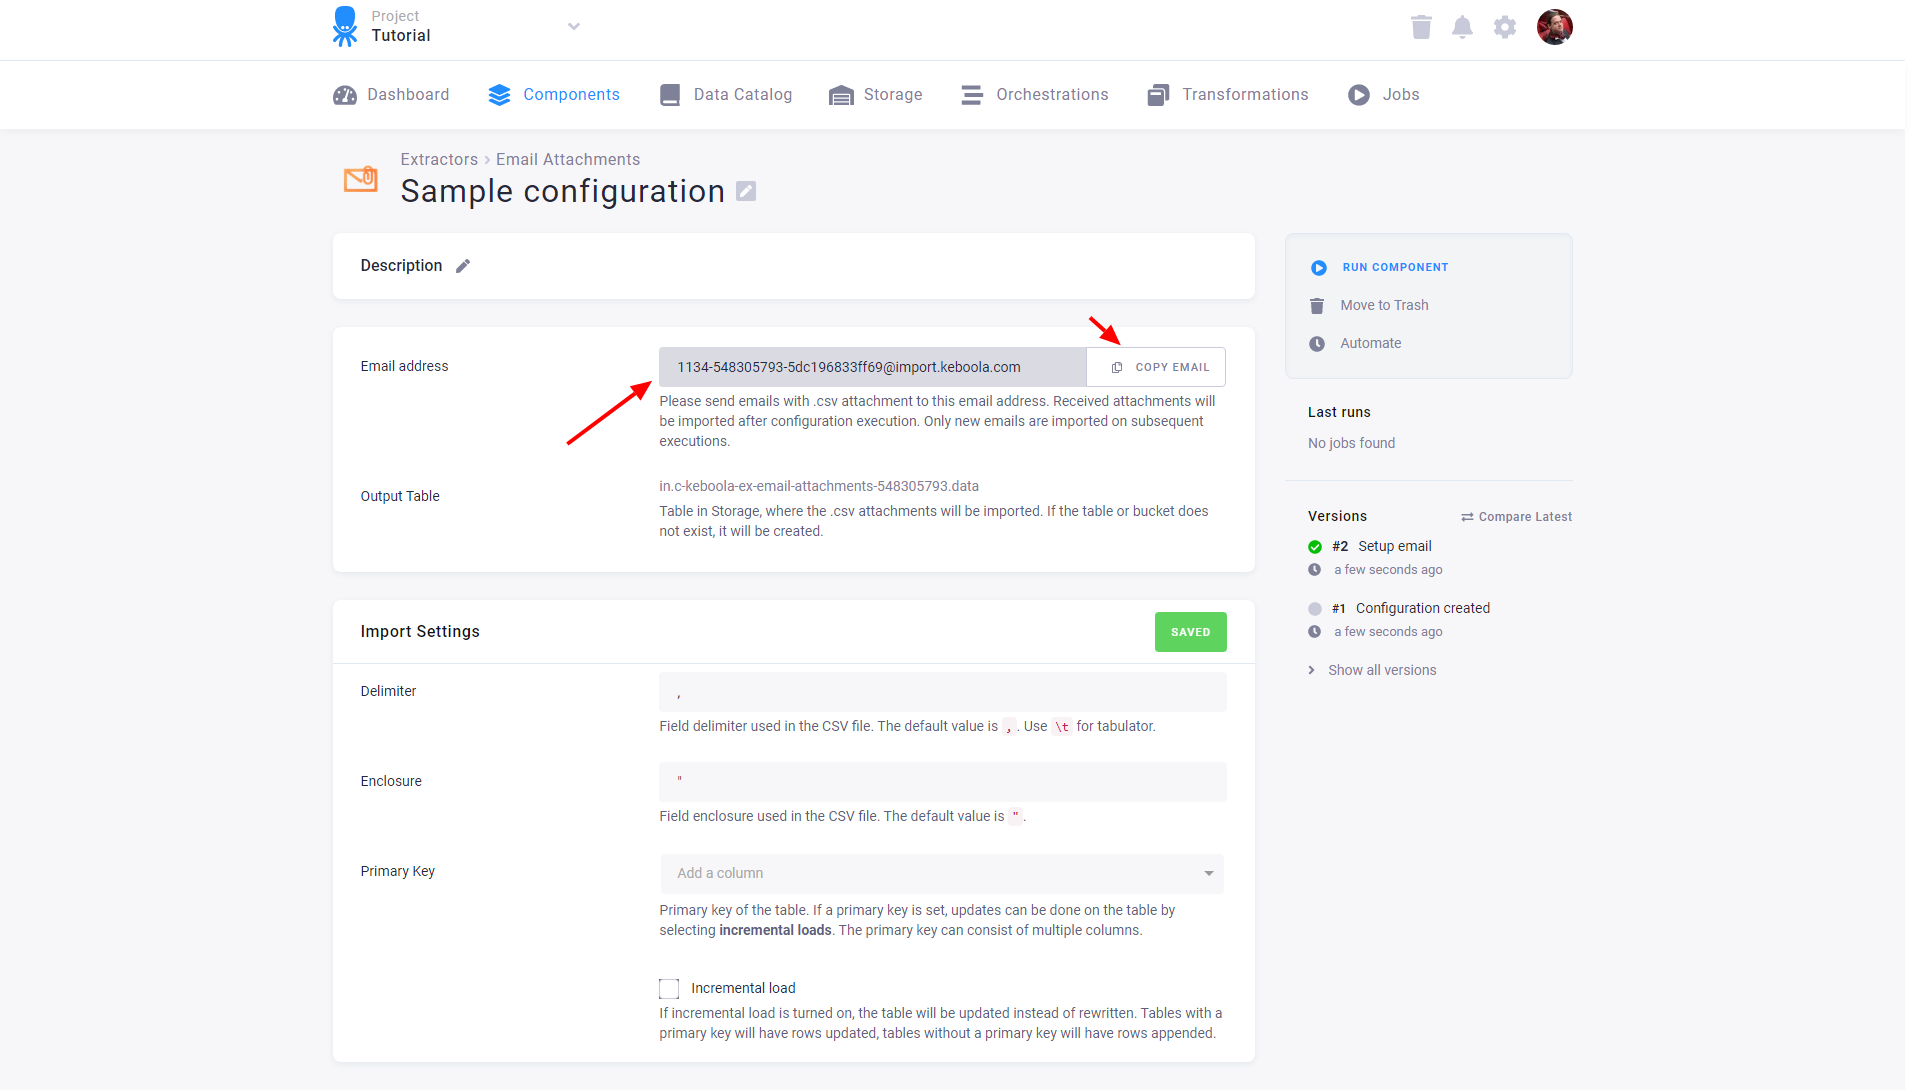
Task: Expand the project switcher chevron
Action: (574, 27)
